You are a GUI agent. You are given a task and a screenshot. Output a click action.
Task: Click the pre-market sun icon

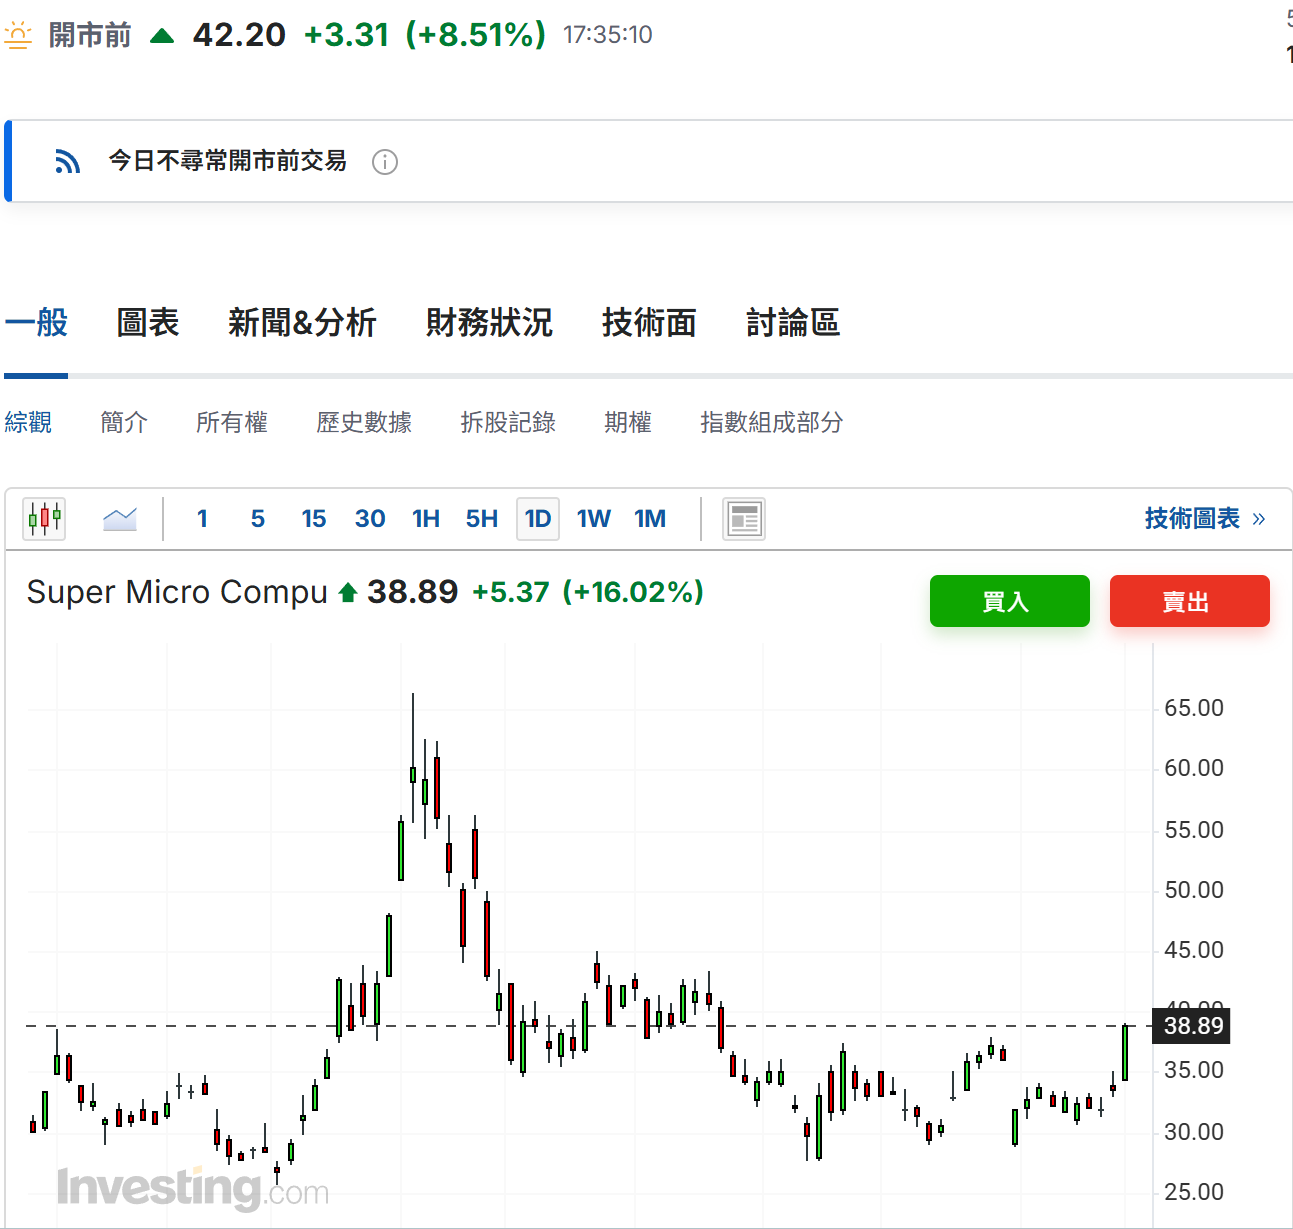pyautogui.click(x=18, y=36)
